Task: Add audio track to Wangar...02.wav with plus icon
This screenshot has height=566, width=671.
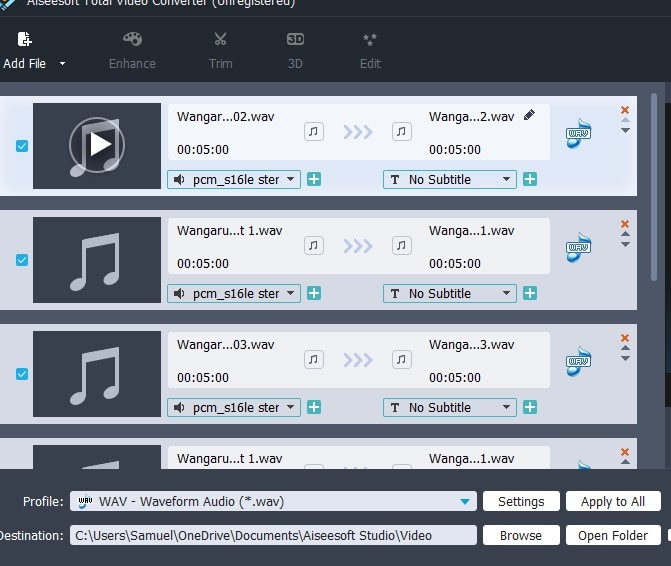Action: pos(314,179)
